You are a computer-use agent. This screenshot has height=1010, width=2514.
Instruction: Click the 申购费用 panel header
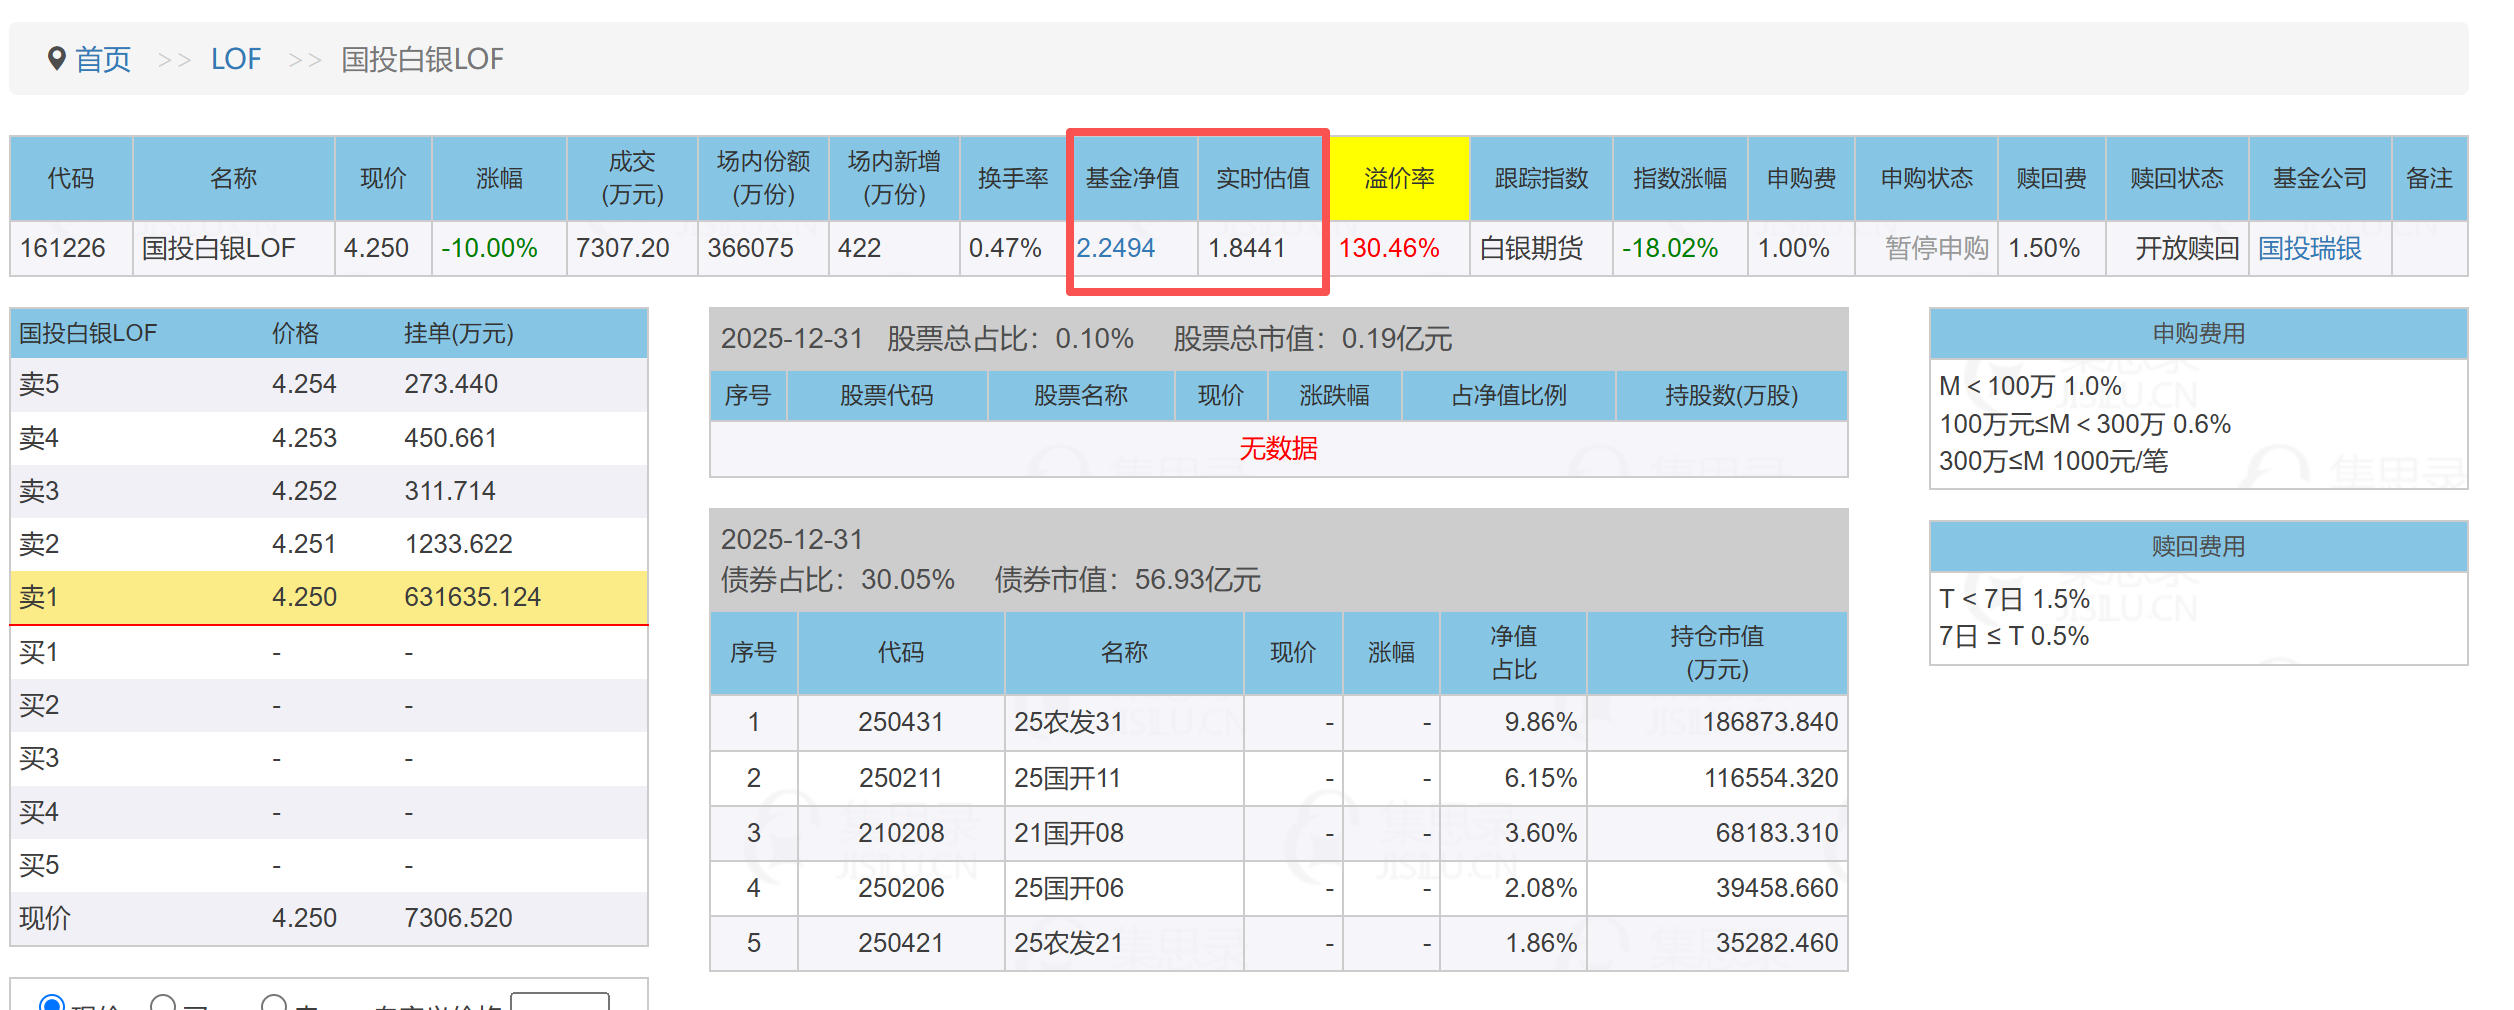(x=2198, y=333)
